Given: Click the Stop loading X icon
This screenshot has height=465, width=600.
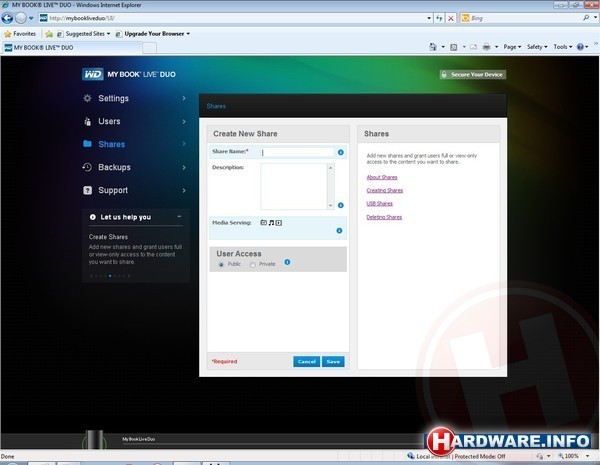Looking at the screenshot, I should click(451, 18).
